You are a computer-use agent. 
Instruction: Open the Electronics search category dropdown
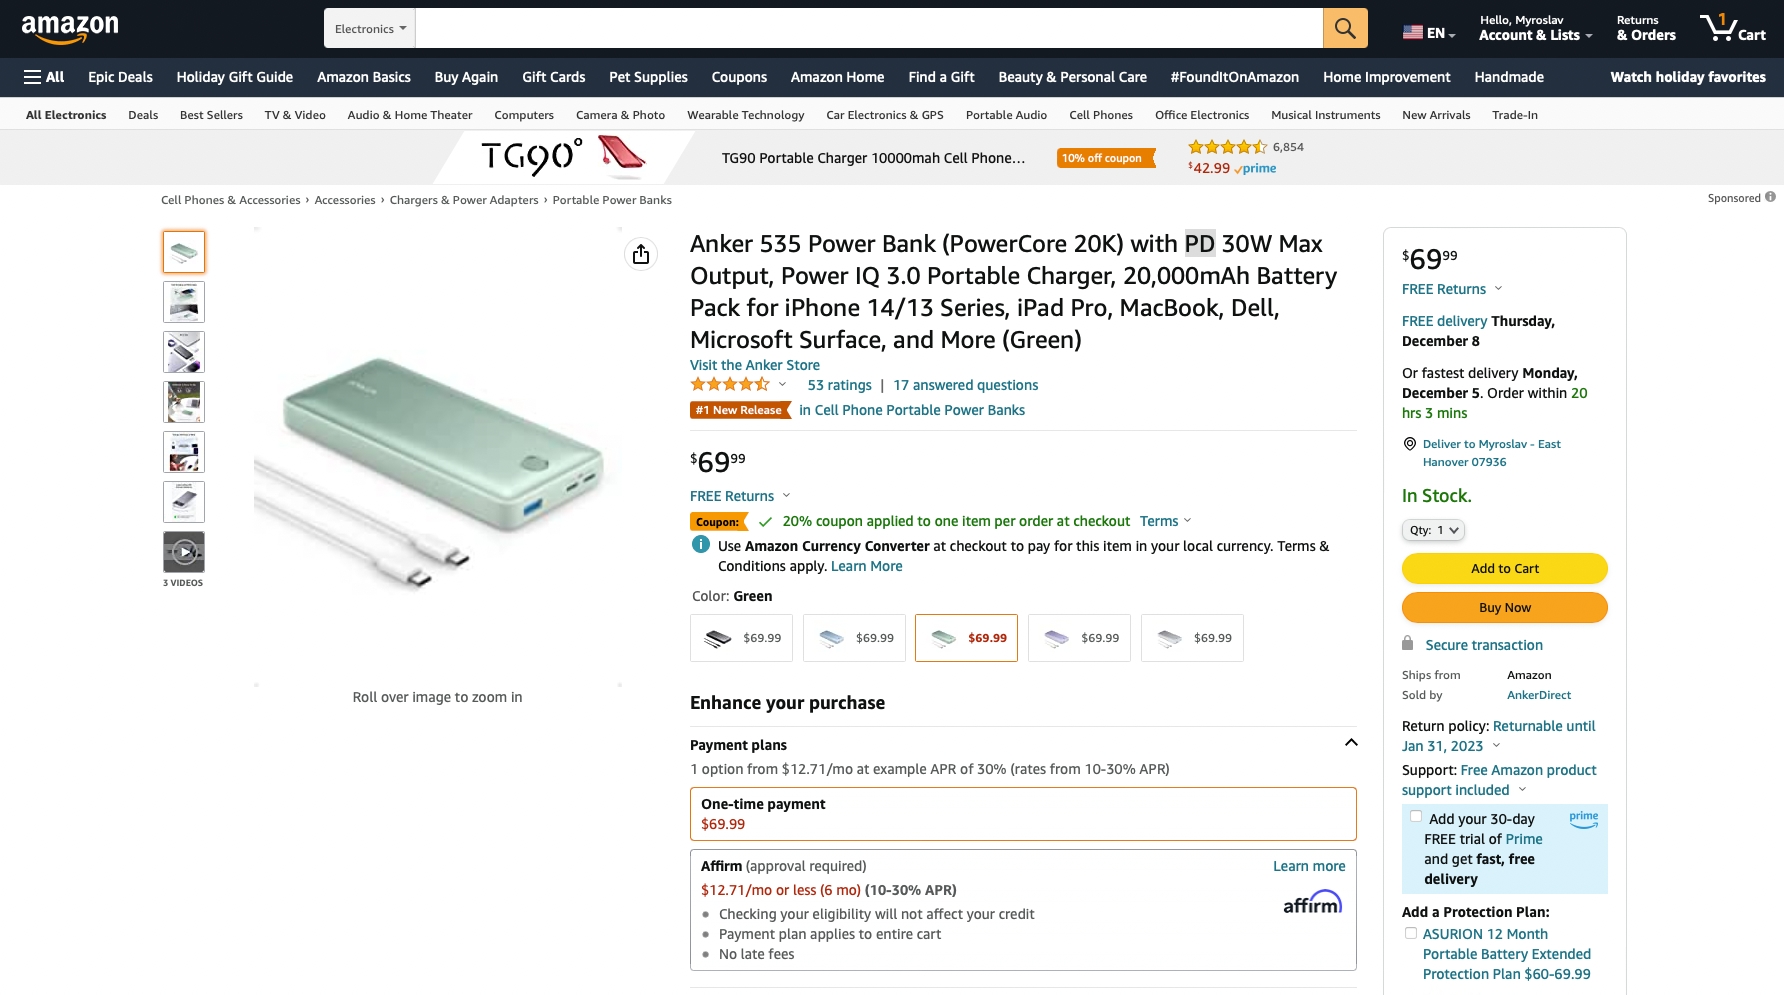(370, 29)
